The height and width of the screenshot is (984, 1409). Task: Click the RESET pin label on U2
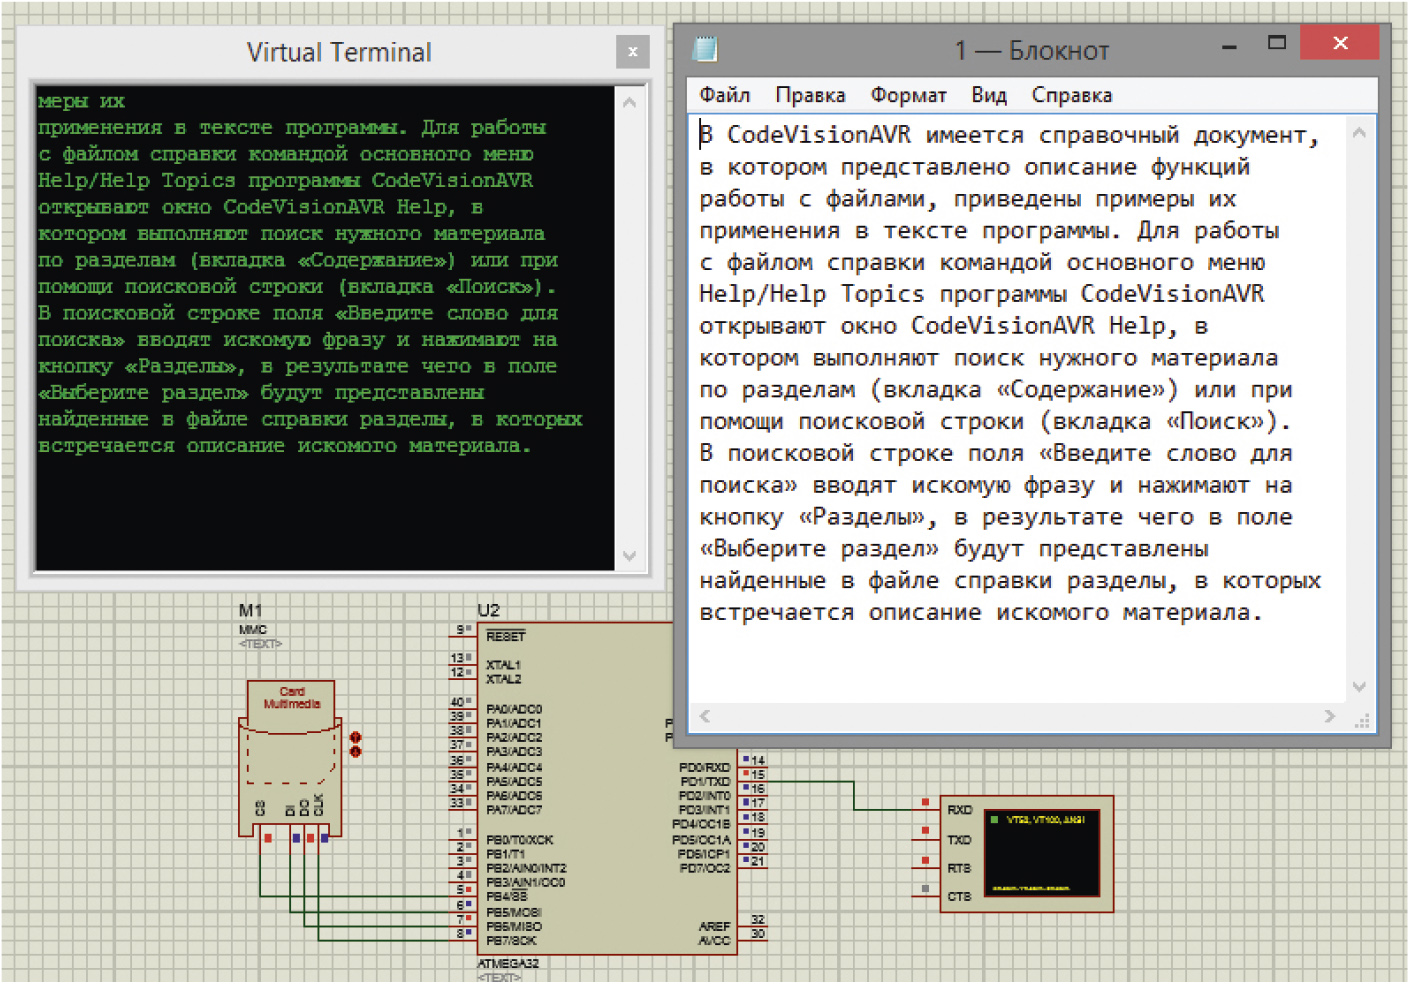[505, 636]
